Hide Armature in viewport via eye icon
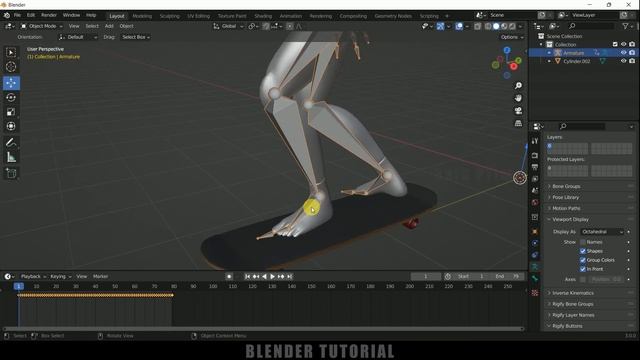 (x=623, y=53)
